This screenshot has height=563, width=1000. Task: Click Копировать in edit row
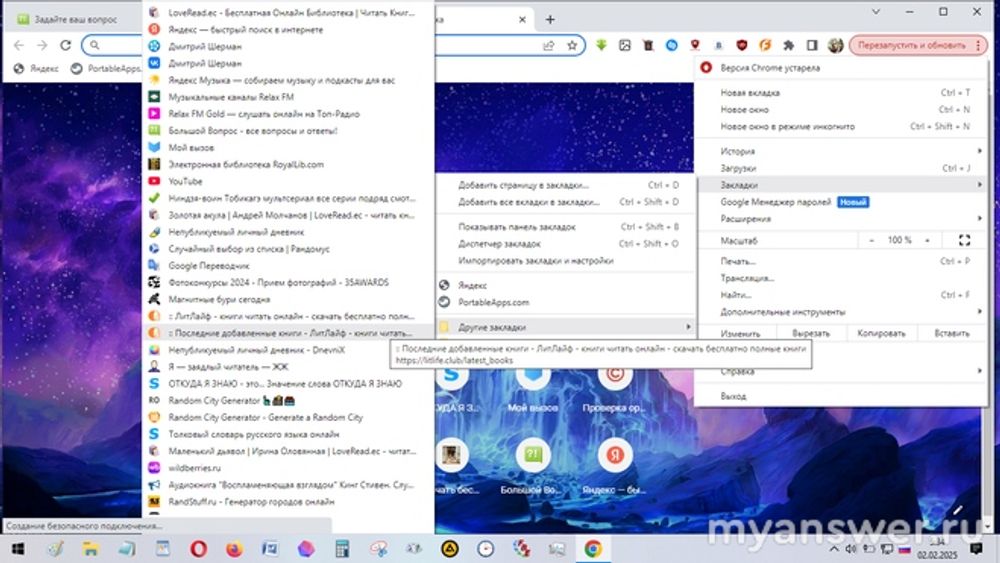(x=881, y=333)
